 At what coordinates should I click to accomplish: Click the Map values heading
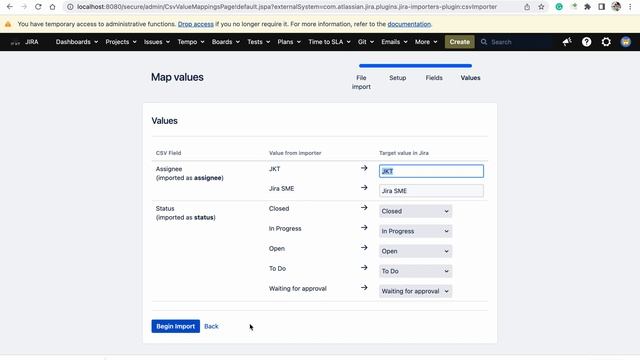click(177, 77)
